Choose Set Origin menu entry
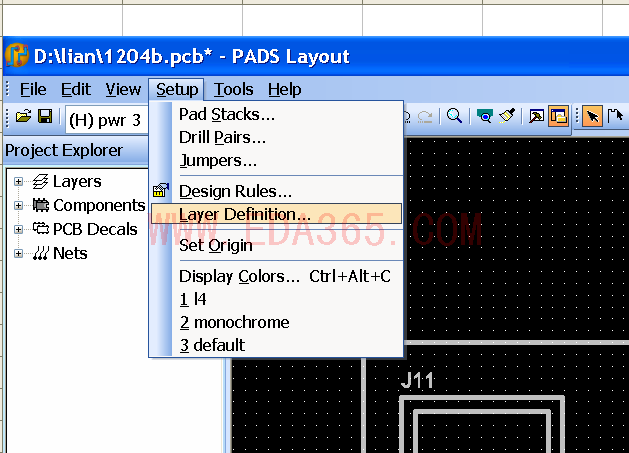Screen dimensions: 629x453 (277, 245)
